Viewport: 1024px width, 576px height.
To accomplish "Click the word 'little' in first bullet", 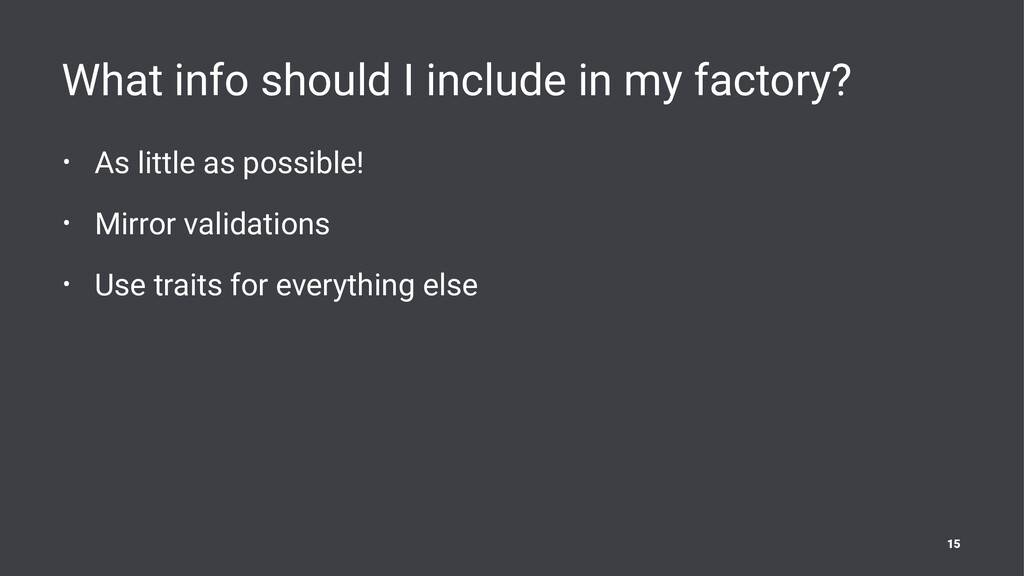I will click(x=166, y=163).
